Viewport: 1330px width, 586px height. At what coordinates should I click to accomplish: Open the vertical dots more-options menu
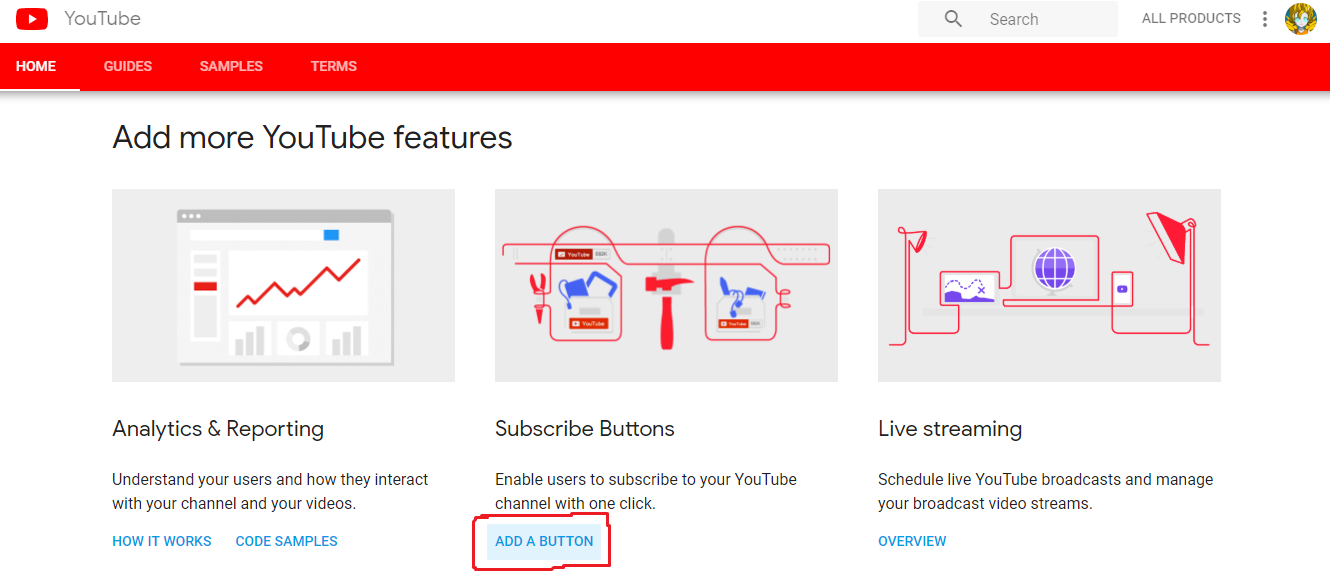(x=1265, y=19)
